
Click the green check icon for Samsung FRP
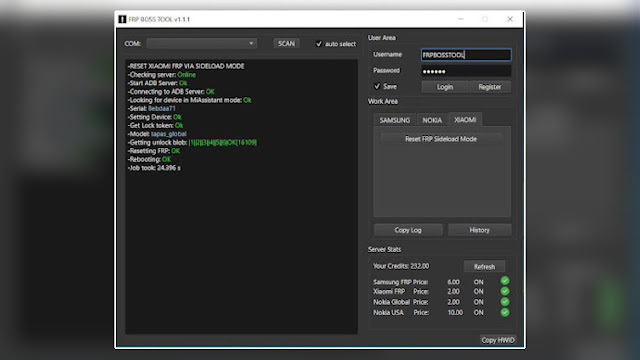[x=505, y=280]
